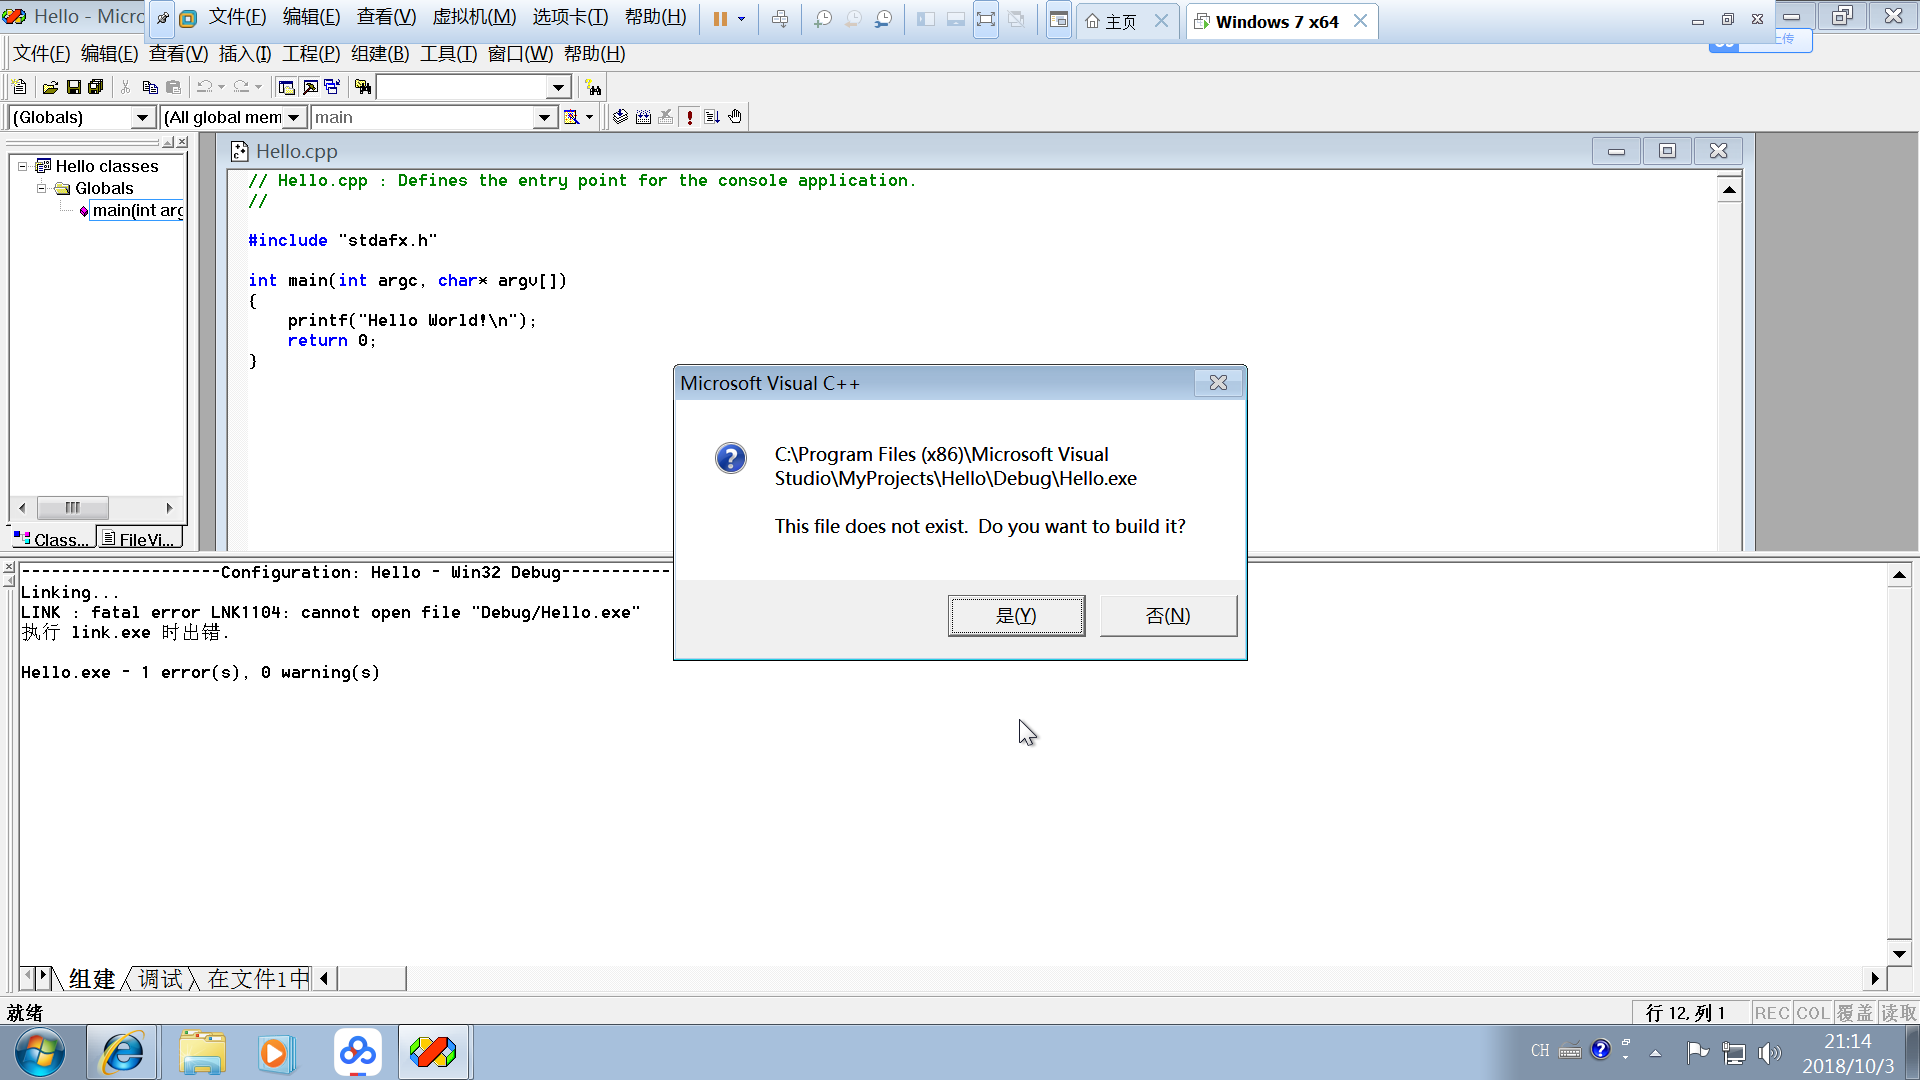Click the WizardBar actions wand icon

click(x=571, y=117)
